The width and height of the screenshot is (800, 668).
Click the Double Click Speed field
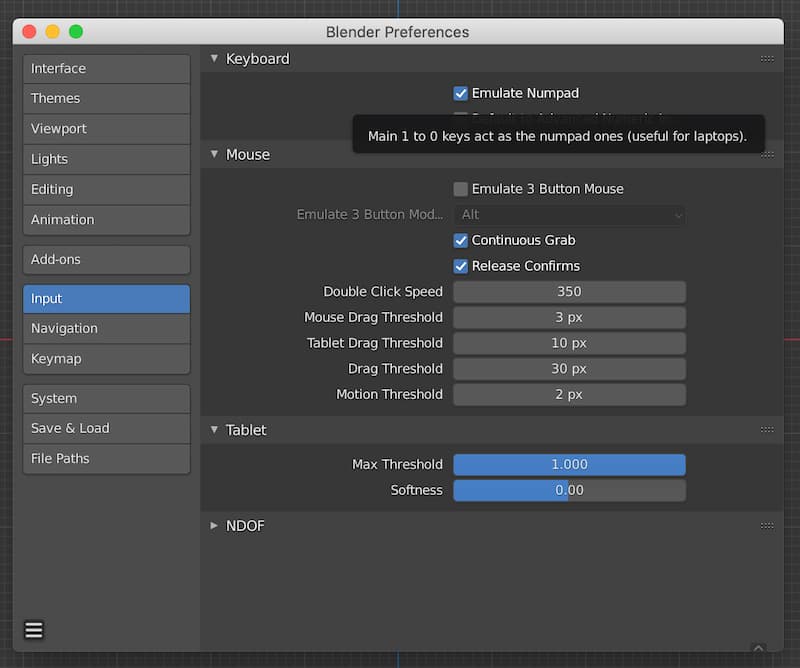[x=569, y=292]
